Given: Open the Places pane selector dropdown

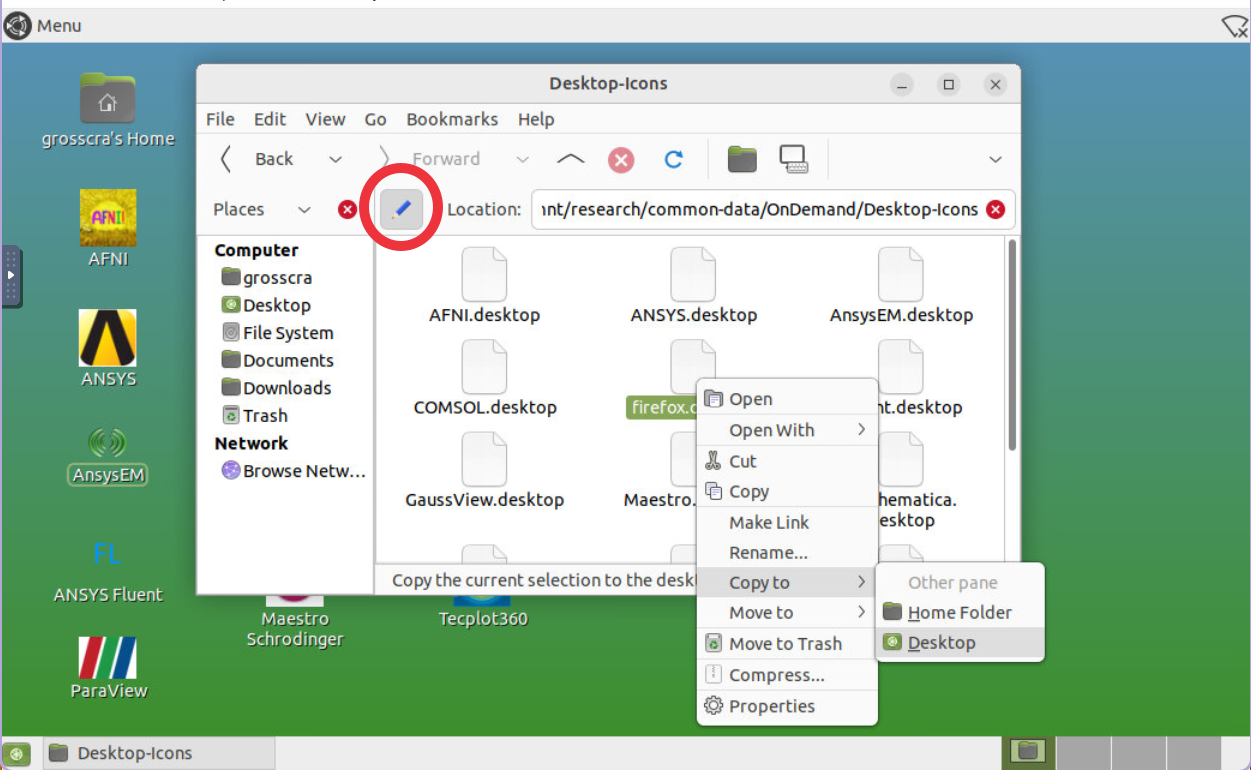Looking at the screenshot, I should click(304, 209).
